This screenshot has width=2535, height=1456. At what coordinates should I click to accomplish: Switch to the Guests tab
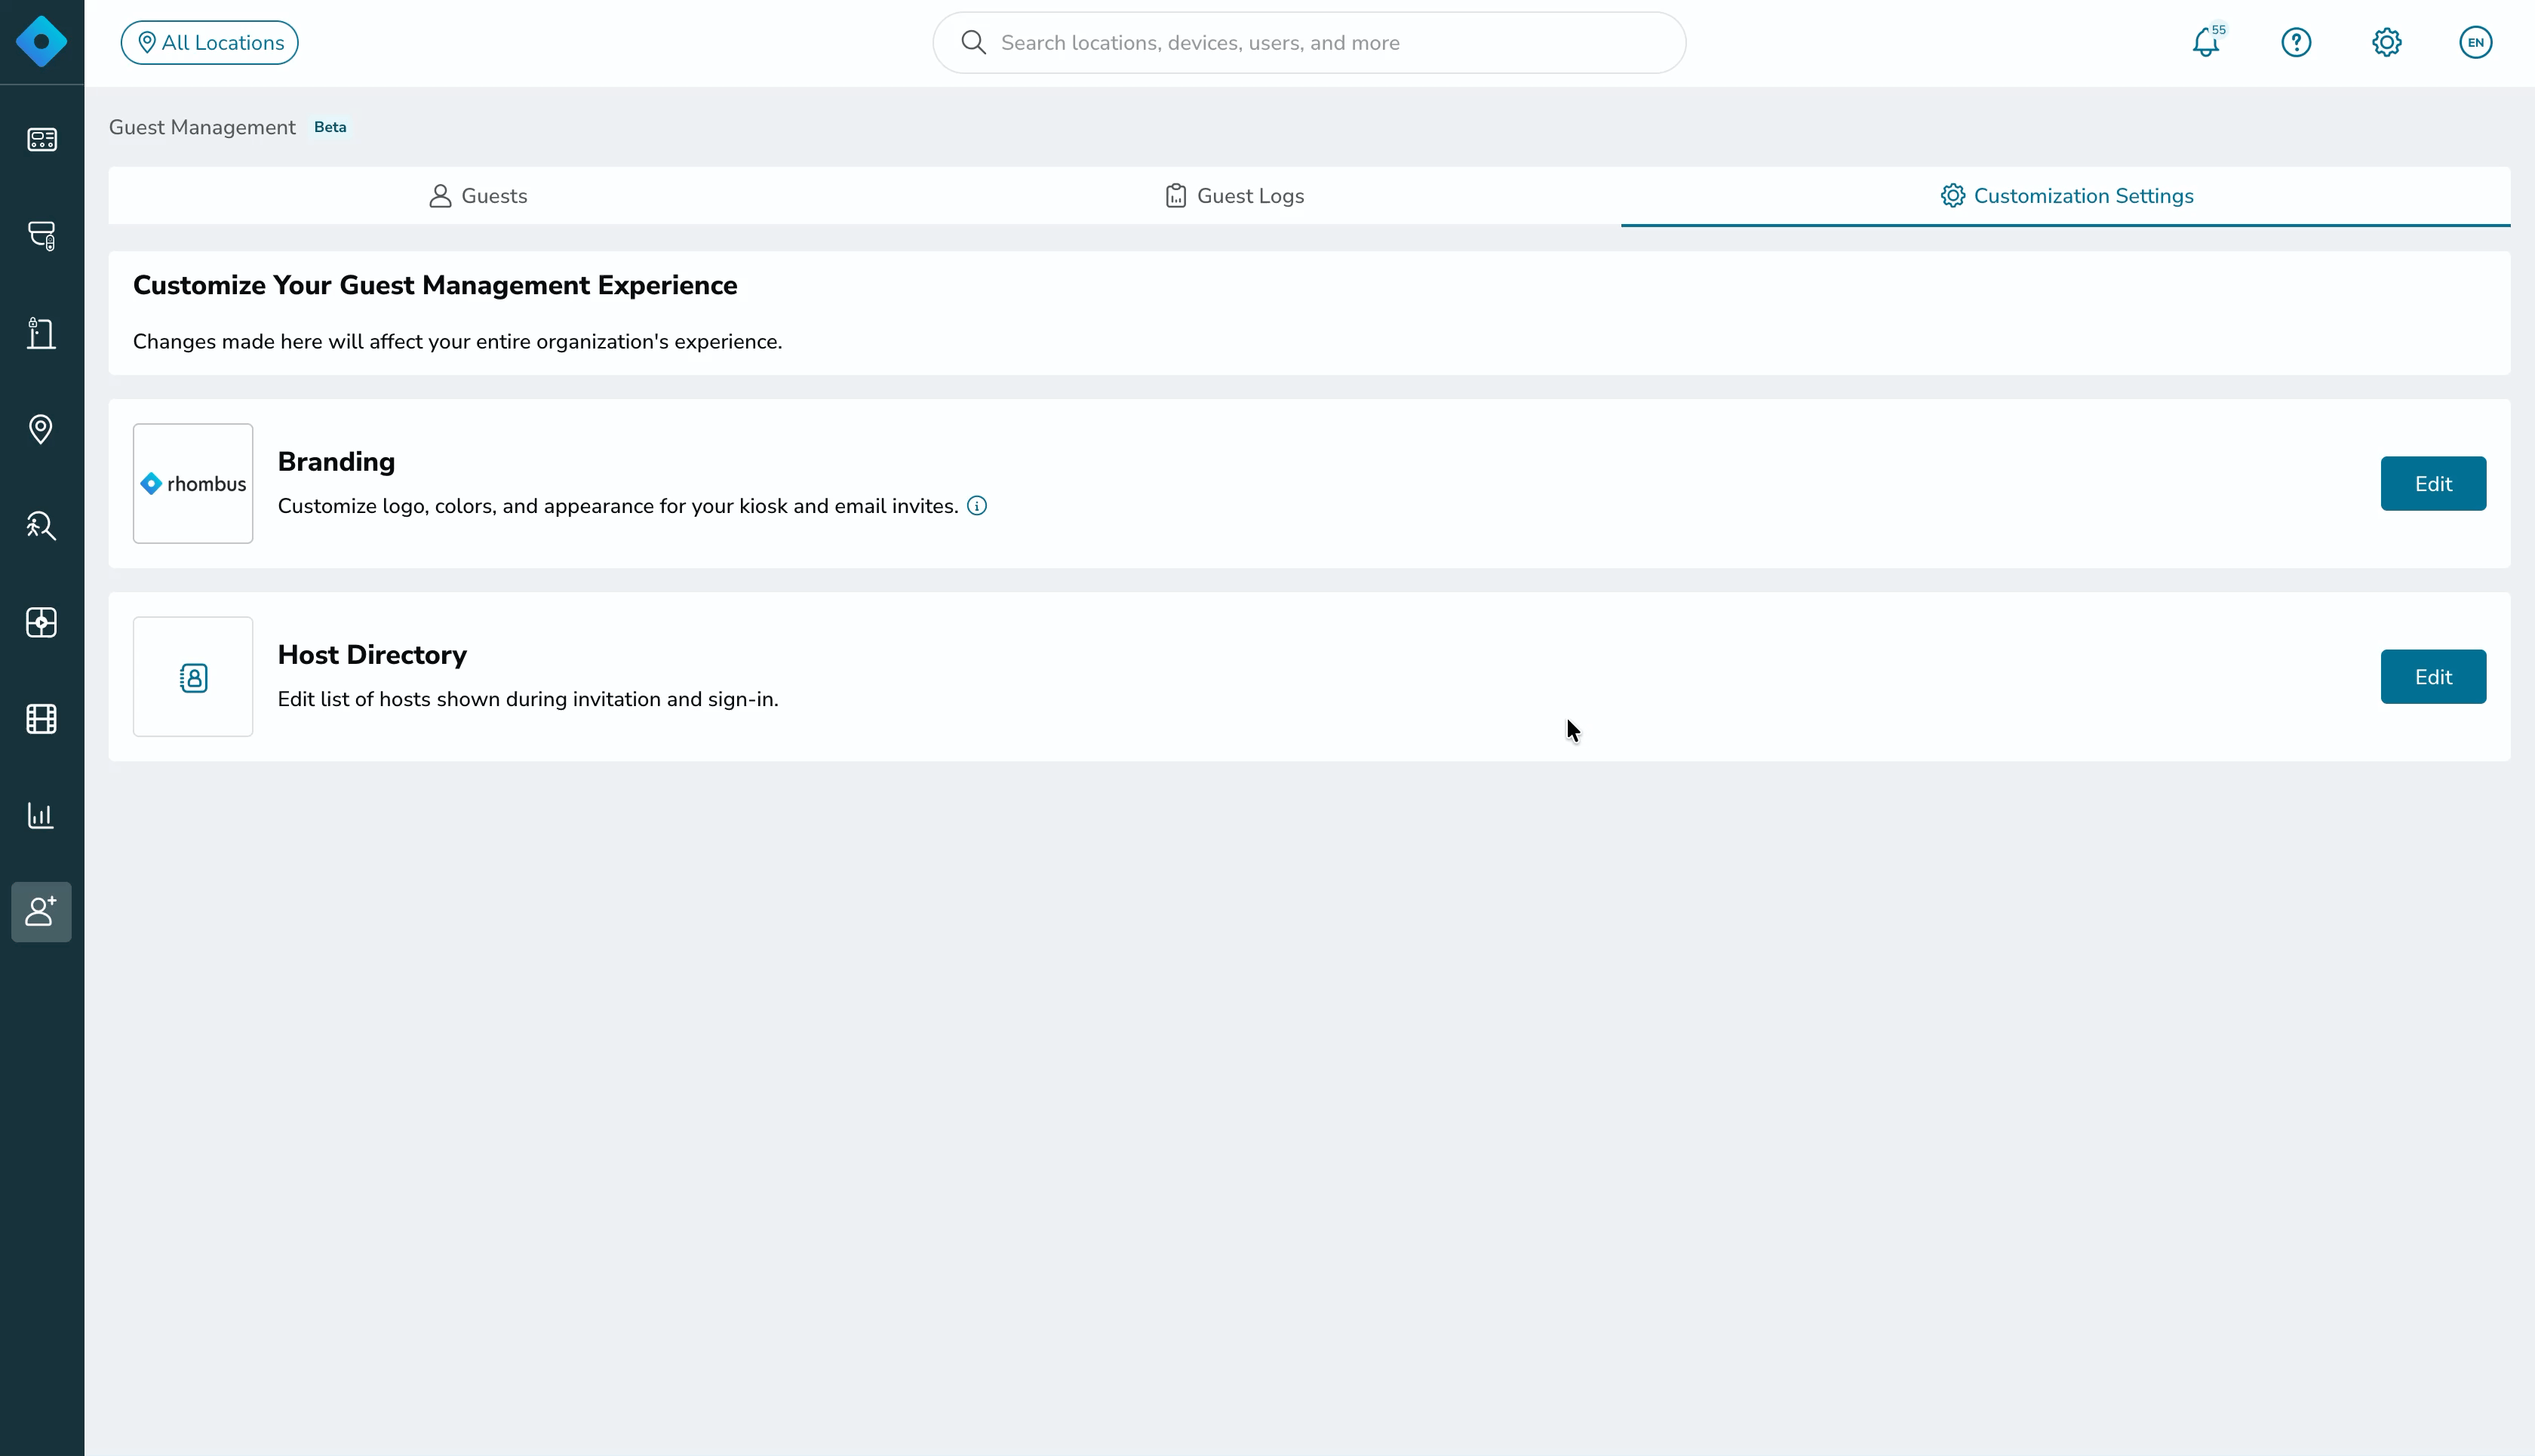[478, 196]
